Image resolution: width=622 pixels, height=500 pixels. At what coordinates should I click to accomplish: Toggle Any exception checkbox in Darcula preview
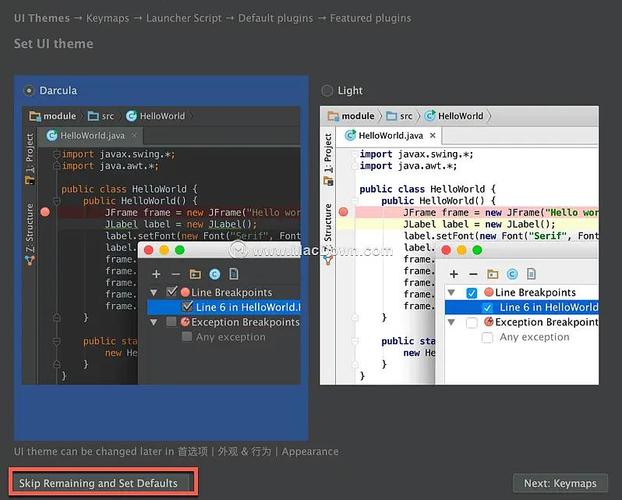point(187,337)
